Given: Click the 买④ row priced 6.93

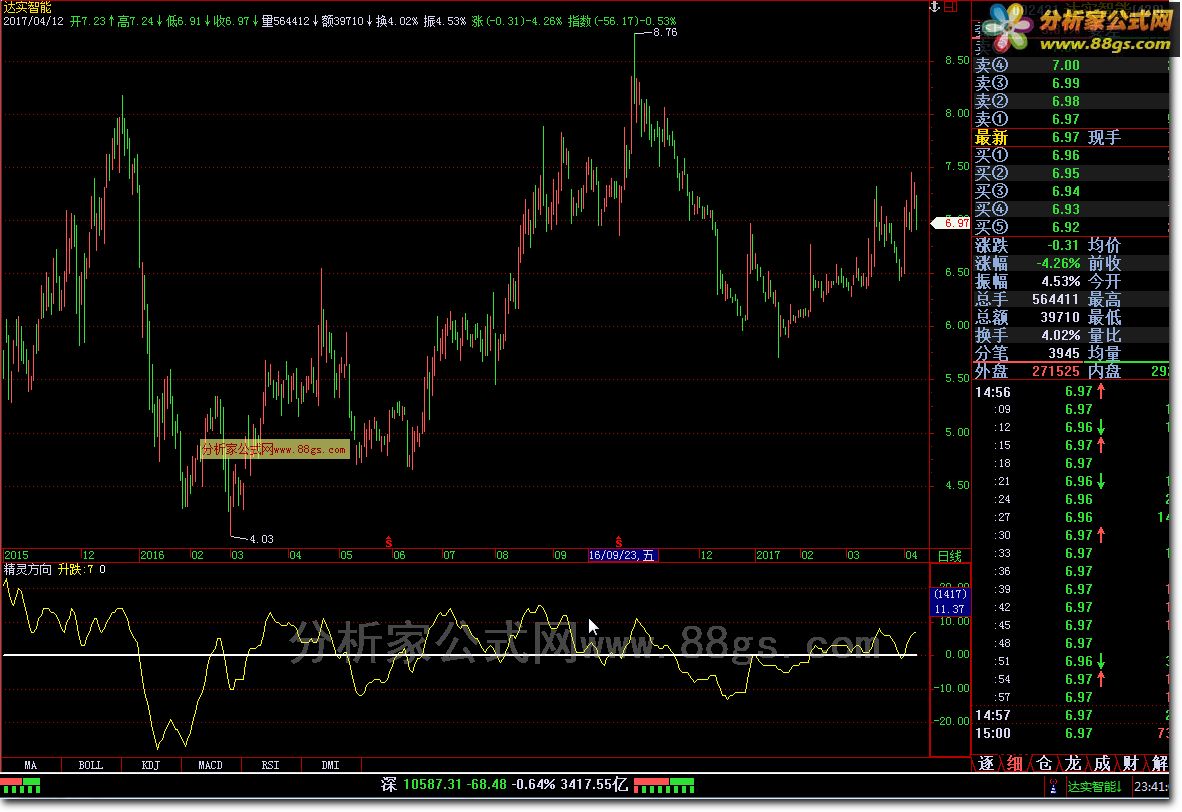Looking at the screenshot, I should point(1071,210).
